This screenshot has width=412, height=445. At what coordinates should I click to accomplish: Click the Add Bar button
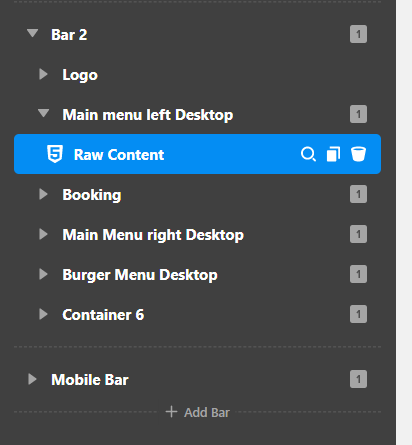point(197,412)
